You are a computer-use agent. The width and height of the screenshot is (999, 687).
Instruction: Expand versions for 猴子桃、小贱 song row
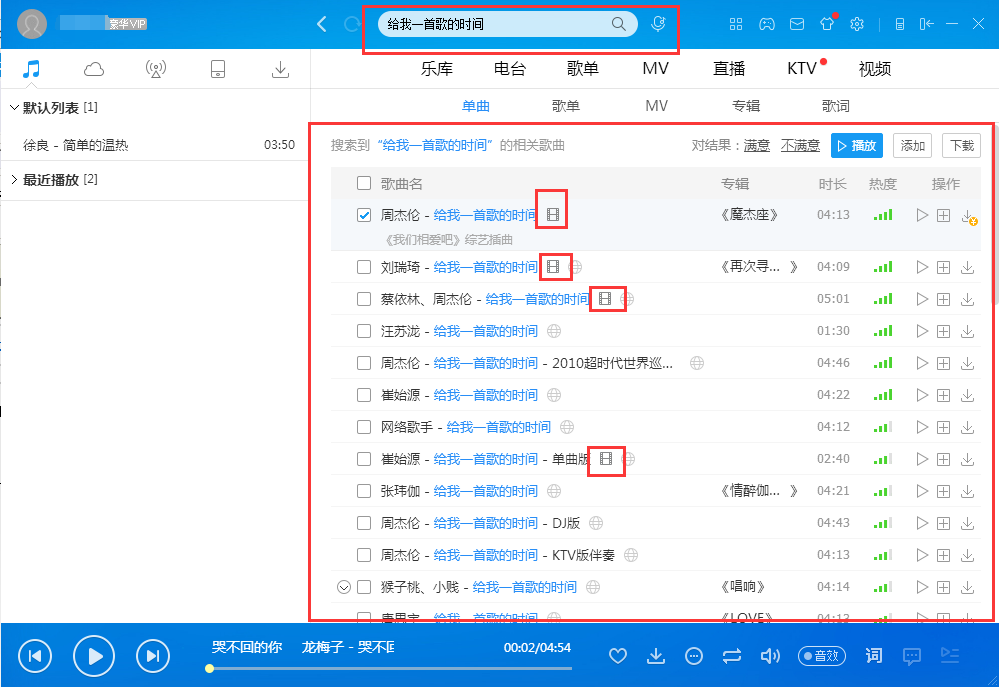tap(344, 587)
